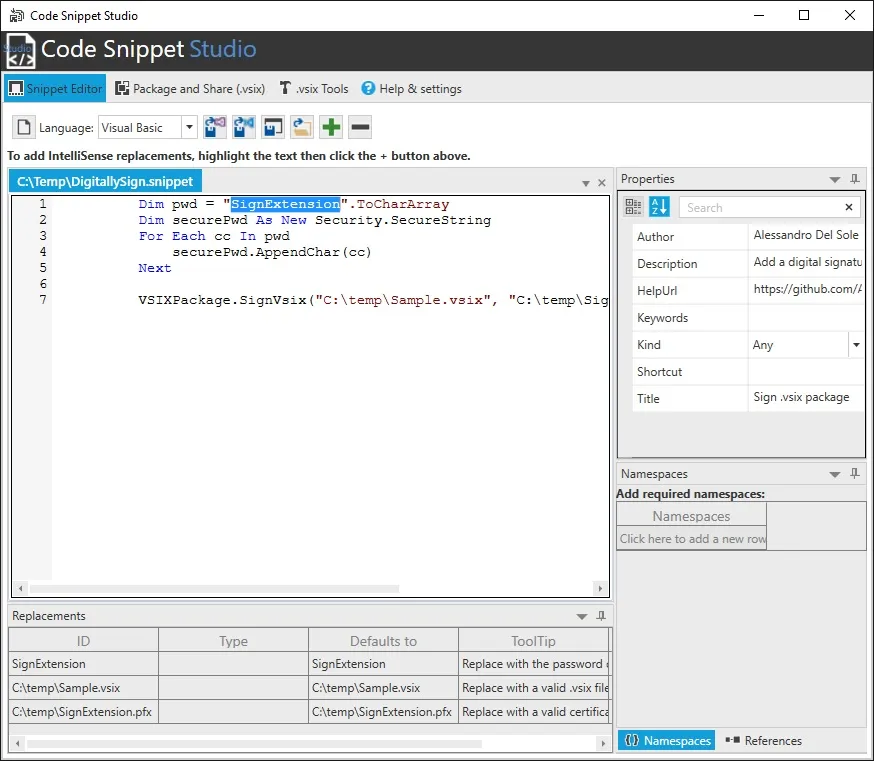Open a snippet file with the folder icon
Screen dimensions: 874x761
302,128
